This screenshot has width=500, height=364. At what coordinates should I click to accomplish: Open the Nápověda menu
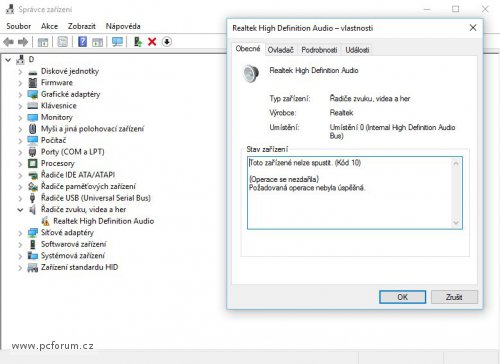click(123, 26)
